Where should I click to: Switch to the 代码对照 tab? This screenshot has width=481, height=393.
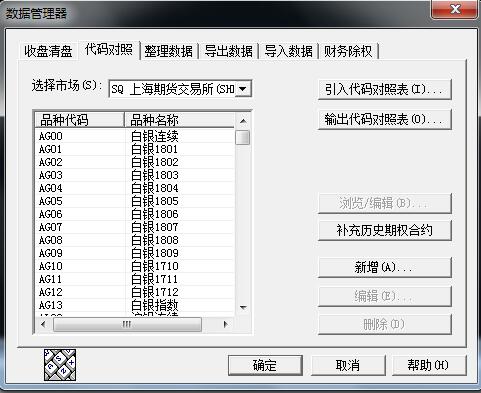109,50
